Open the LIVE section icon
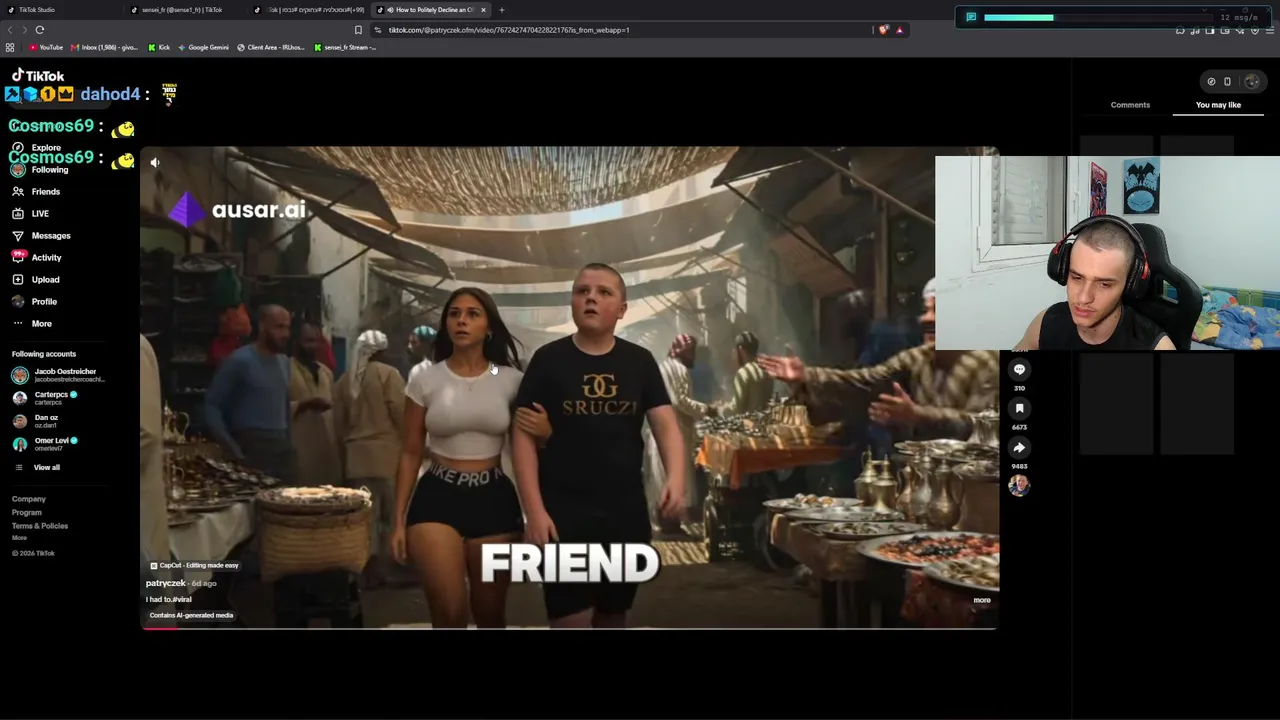This screenshot has height=720, width=1280. tap(18, 213)
